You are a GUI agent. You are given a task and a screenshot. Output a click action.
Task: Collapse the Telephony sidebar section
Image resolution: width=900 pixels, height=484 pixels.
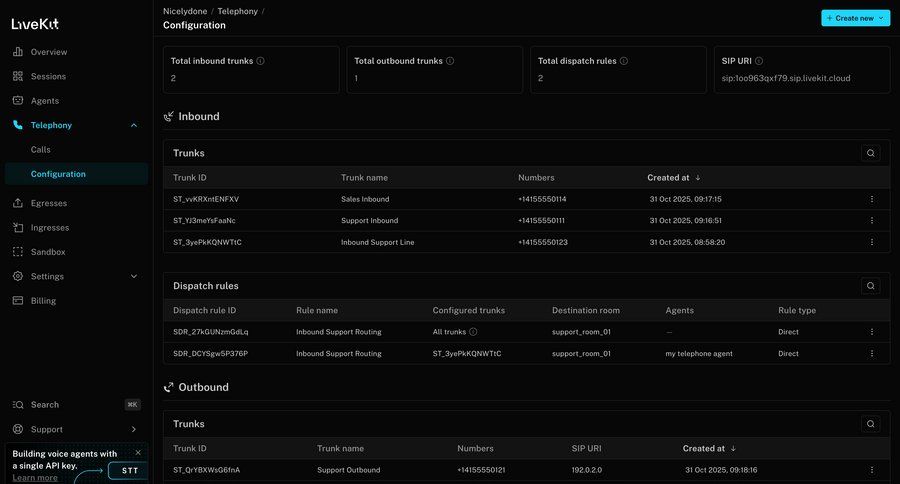click(134, 125)
